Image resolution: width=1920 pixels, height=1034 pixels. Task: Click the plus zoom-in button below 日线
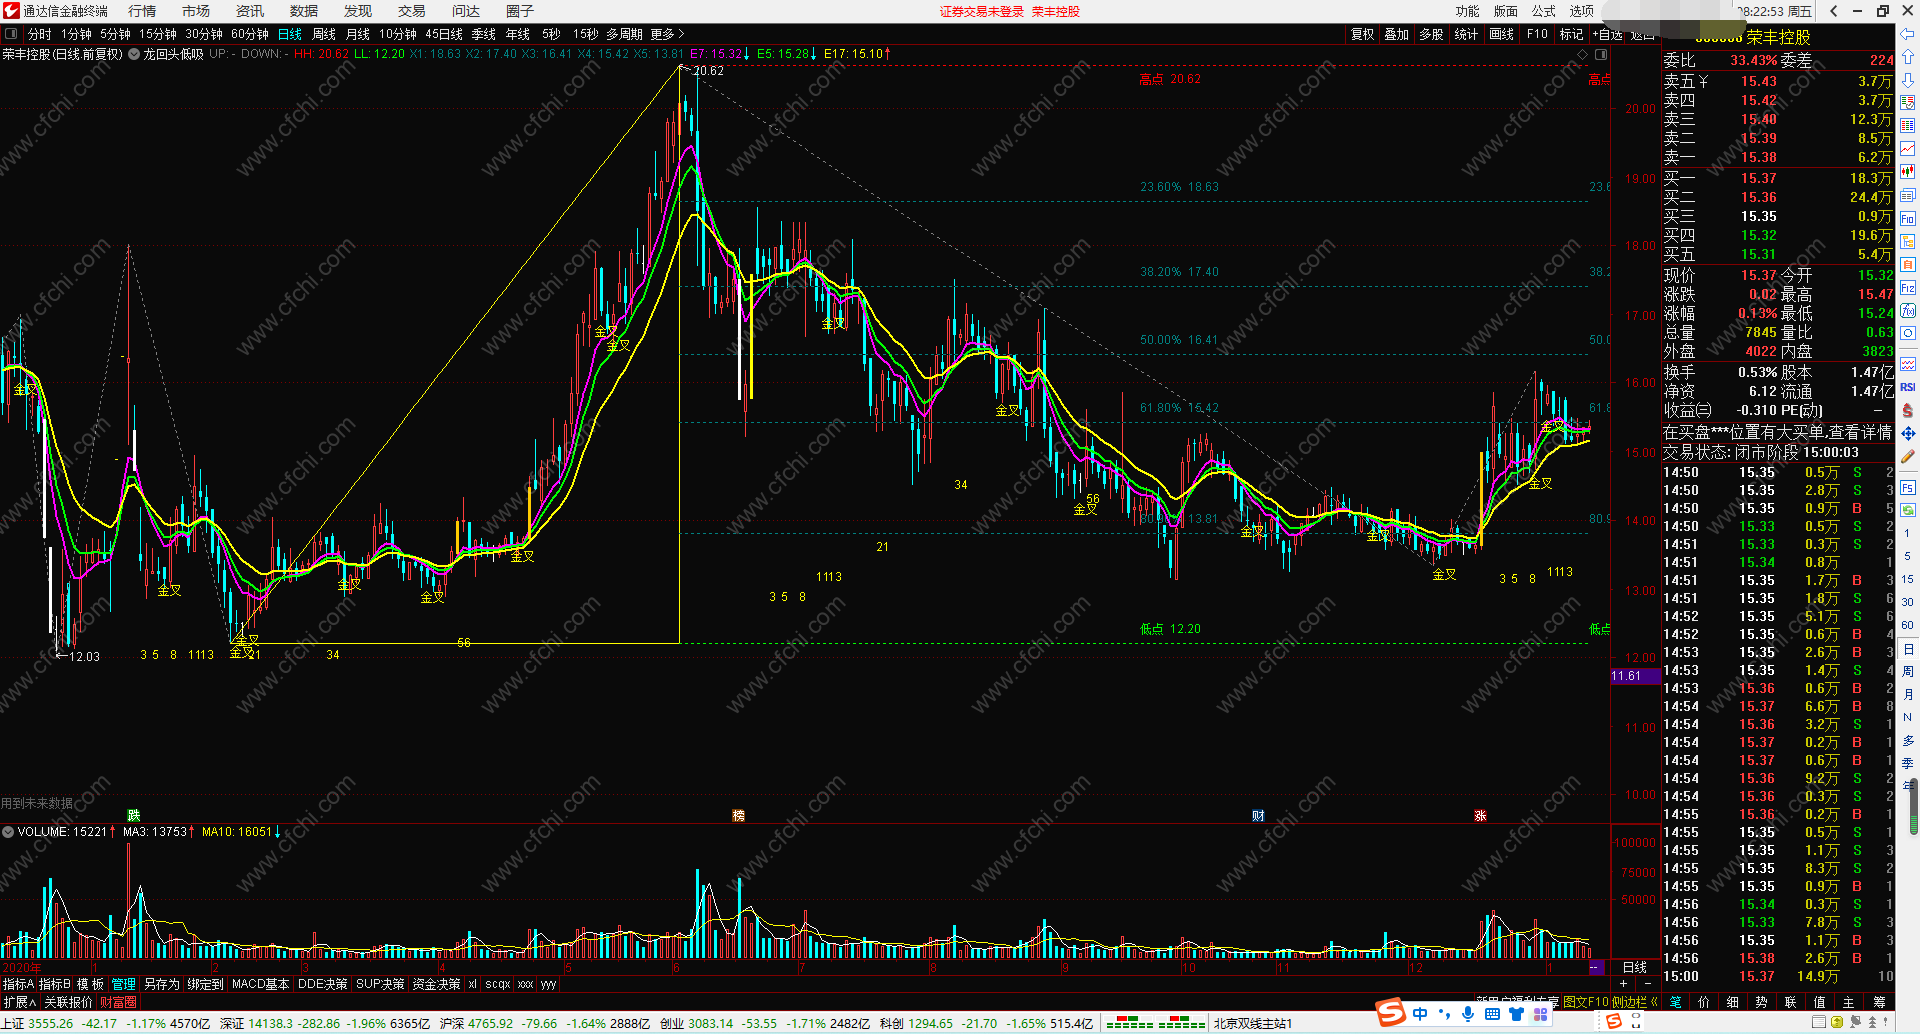click(1623, 984)
